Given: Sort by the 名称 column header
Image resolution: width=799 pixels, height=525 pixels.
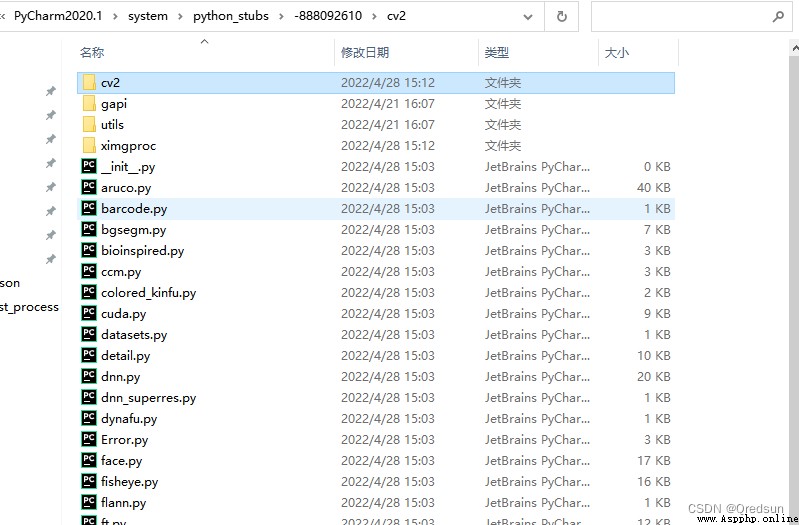Looking at the screenshot, I should (92, 52).
